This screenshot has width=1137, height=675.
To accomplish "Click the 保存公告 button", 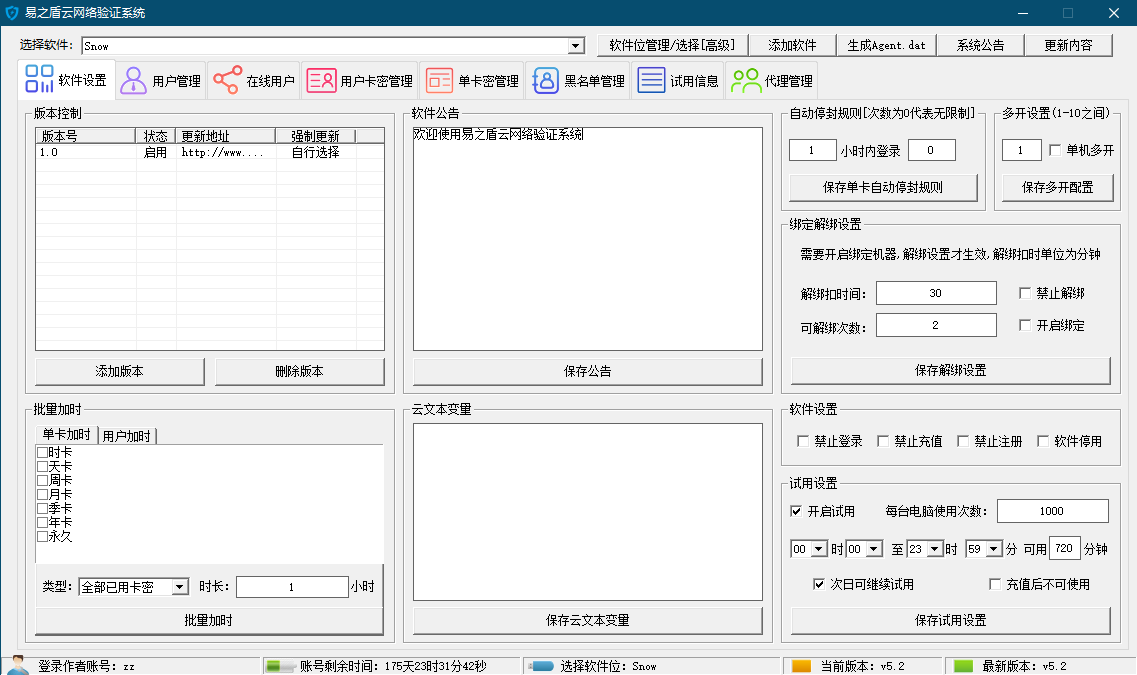I will [587, 371].
